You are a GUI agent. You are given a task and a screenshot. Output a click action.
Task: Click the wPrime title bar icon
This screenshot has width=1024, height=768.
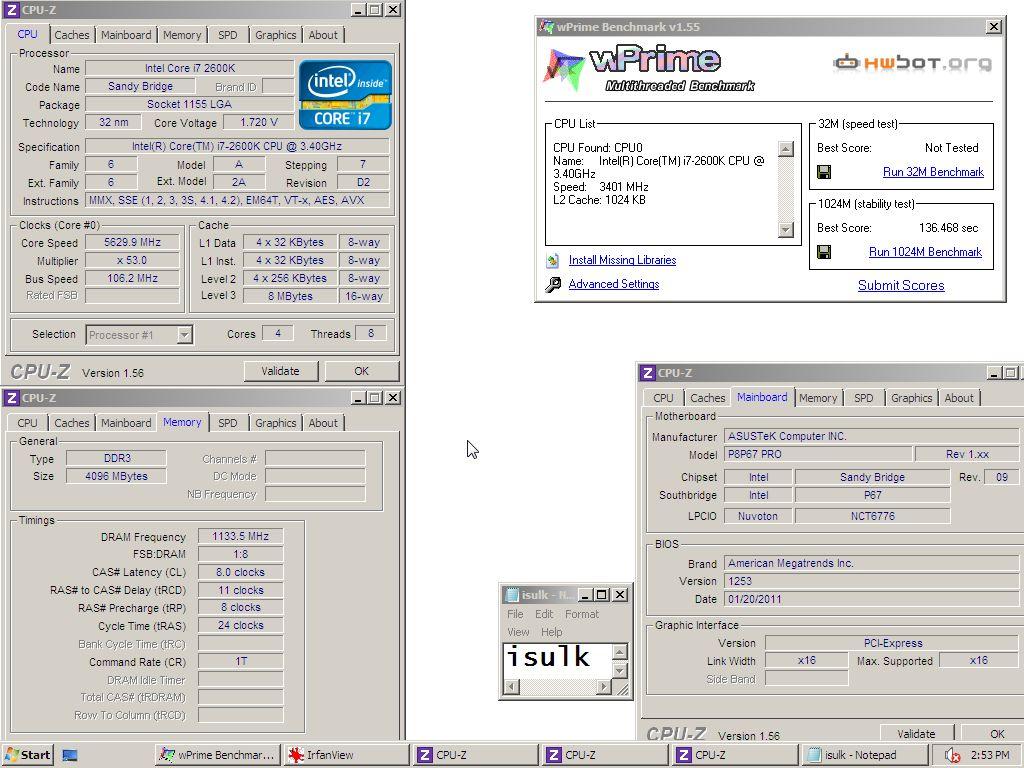click(x=546, y=27)
